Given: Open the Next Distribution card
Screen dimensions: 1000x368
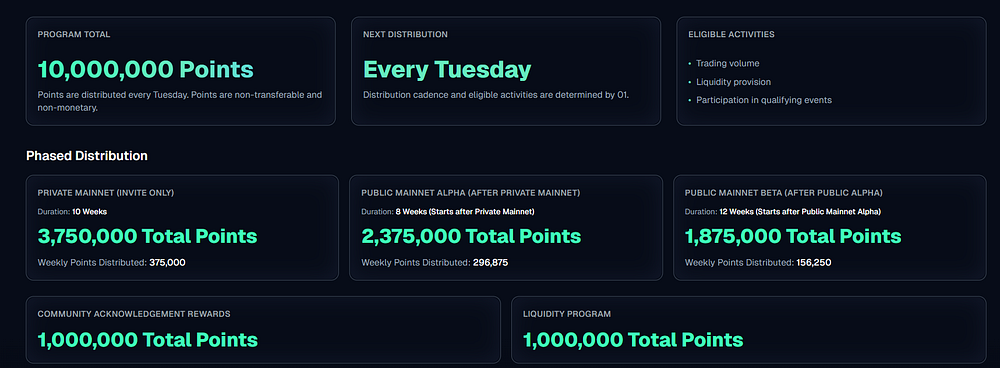Looking at the screenshot, I should (506, 71).
